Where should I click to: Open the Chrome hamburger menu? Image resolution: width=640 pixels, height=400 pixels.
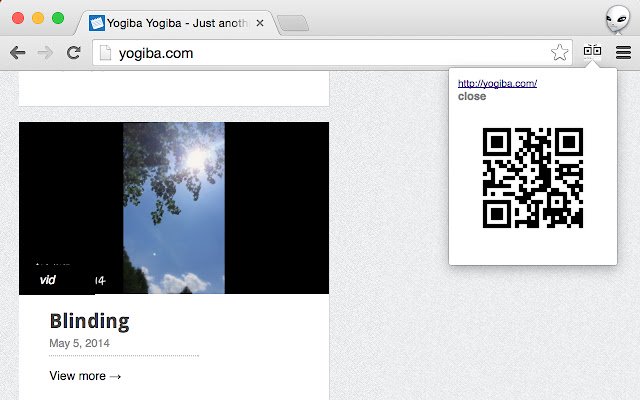[623, 52]
